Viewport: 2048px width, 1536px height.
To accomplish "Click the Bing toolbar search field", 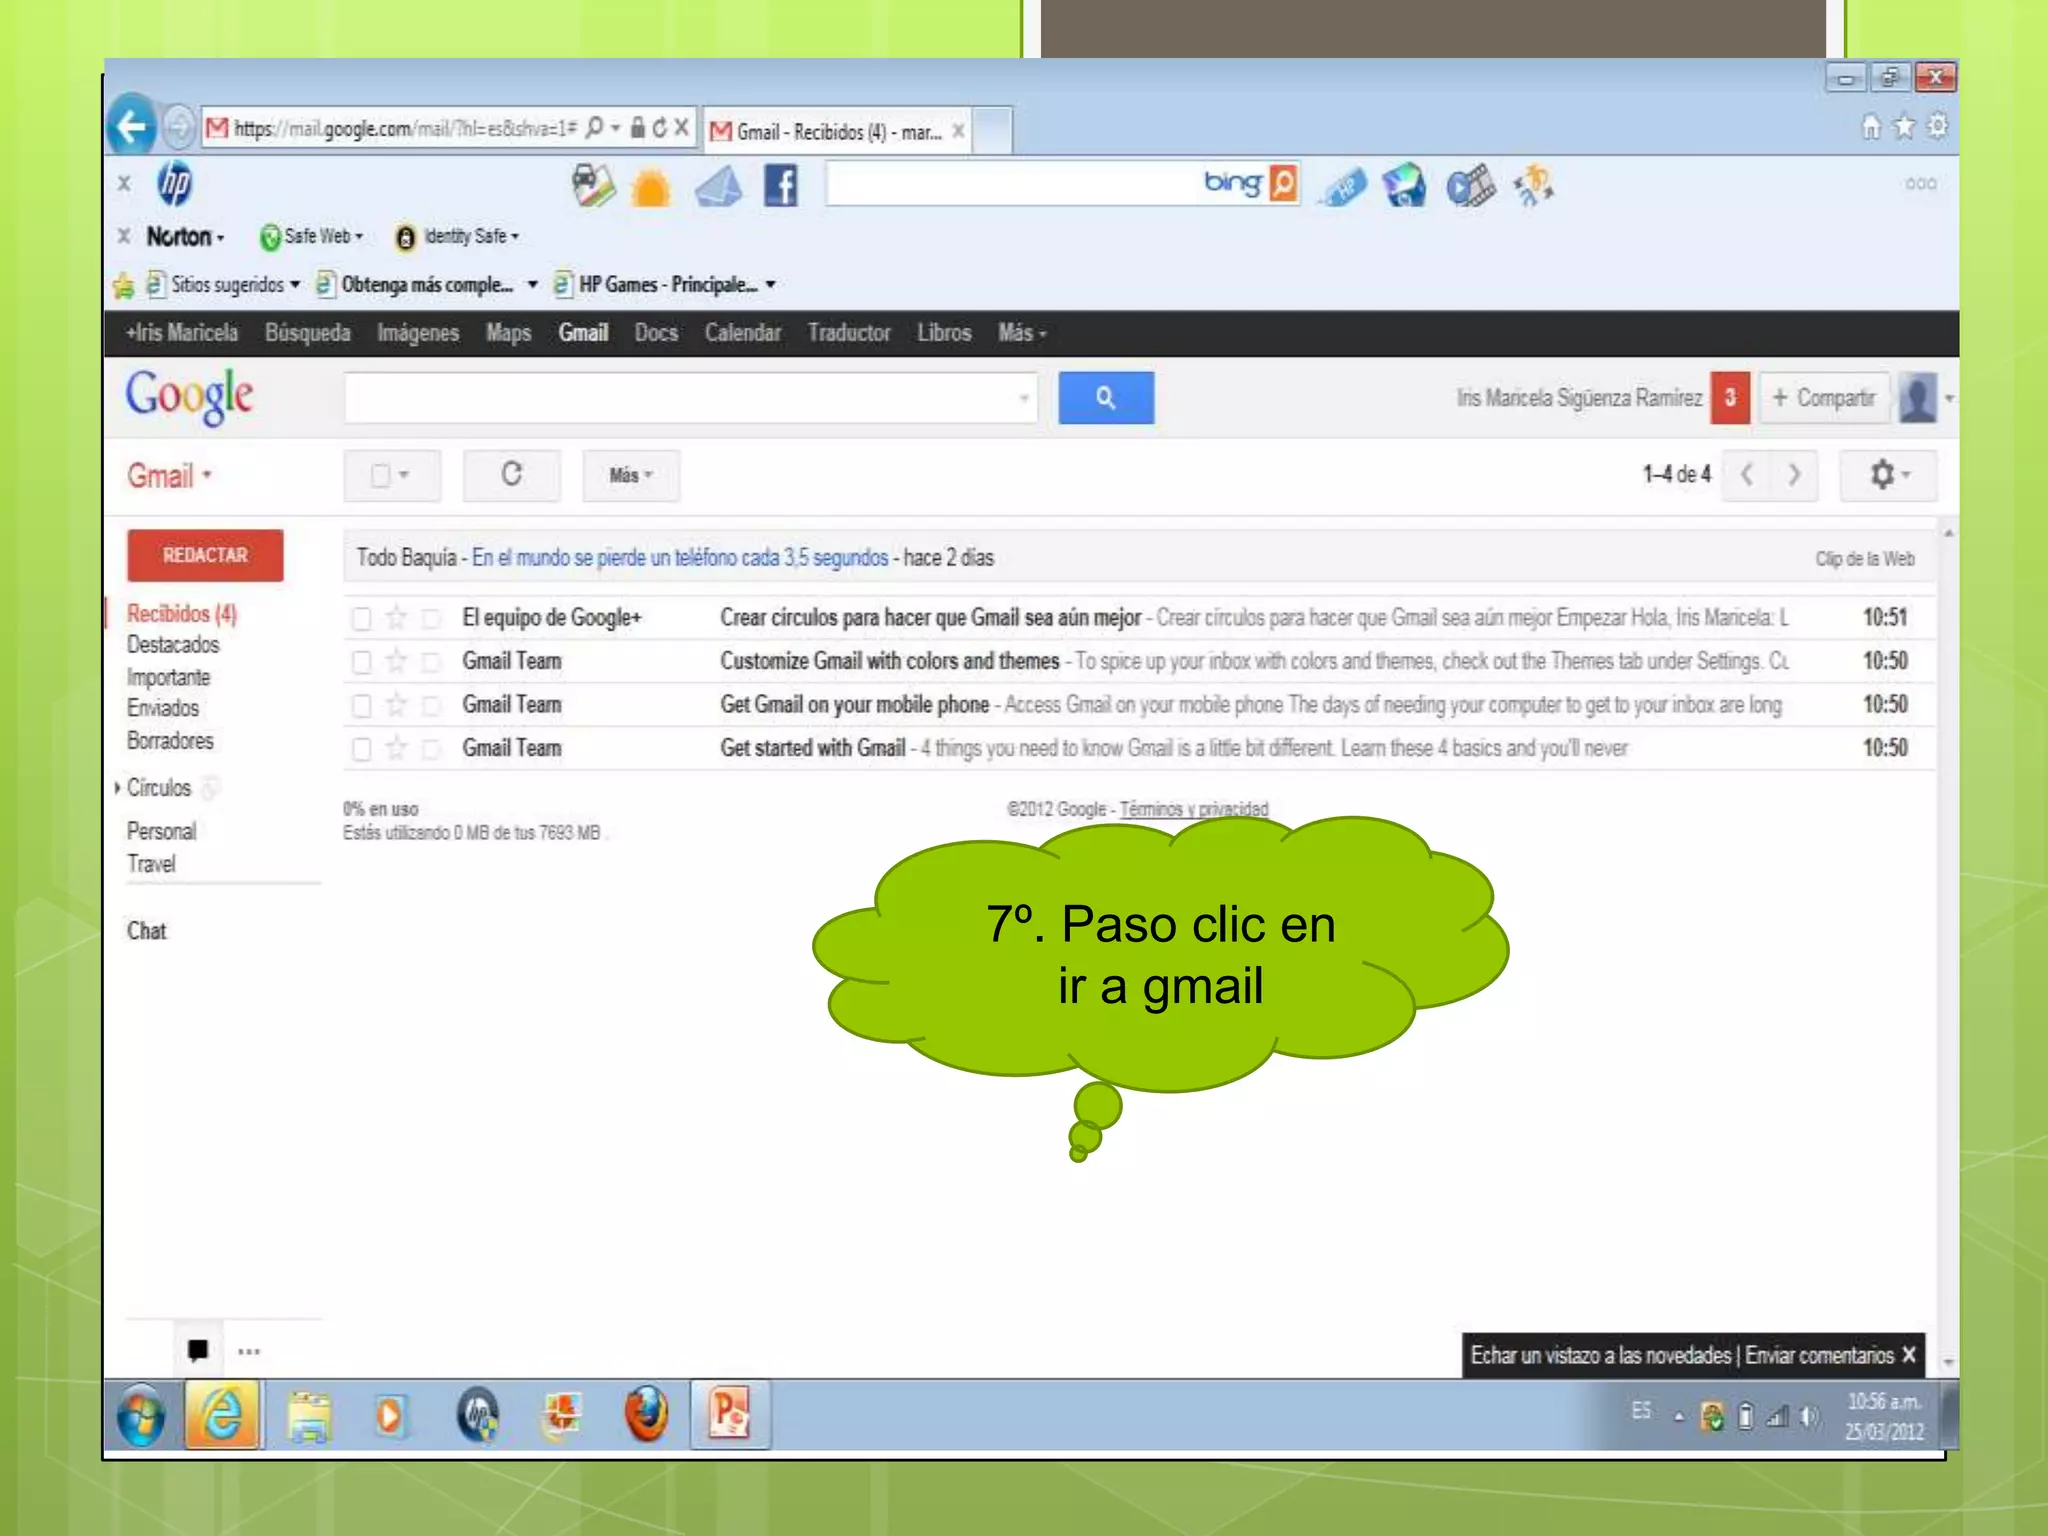I will tap(1045, 184).
